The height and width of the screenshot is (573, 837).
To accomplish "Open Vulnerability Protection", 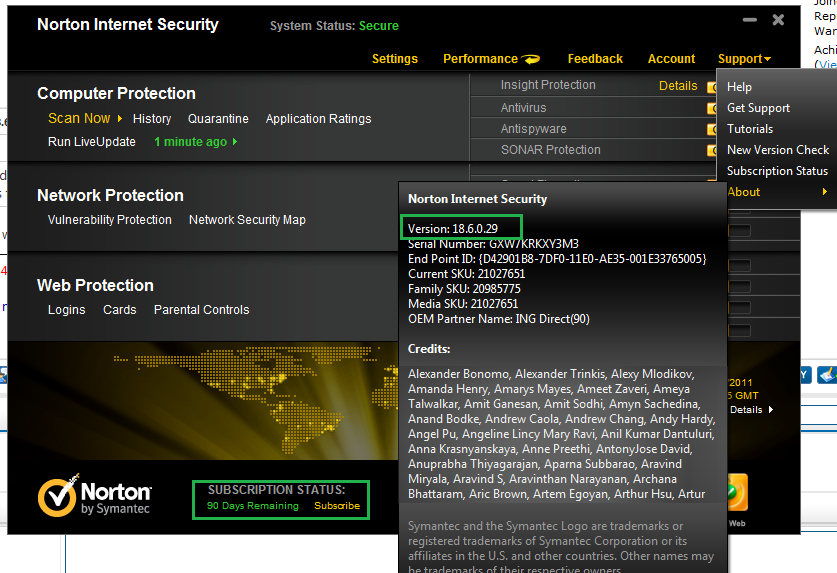I will click(109, 219).
